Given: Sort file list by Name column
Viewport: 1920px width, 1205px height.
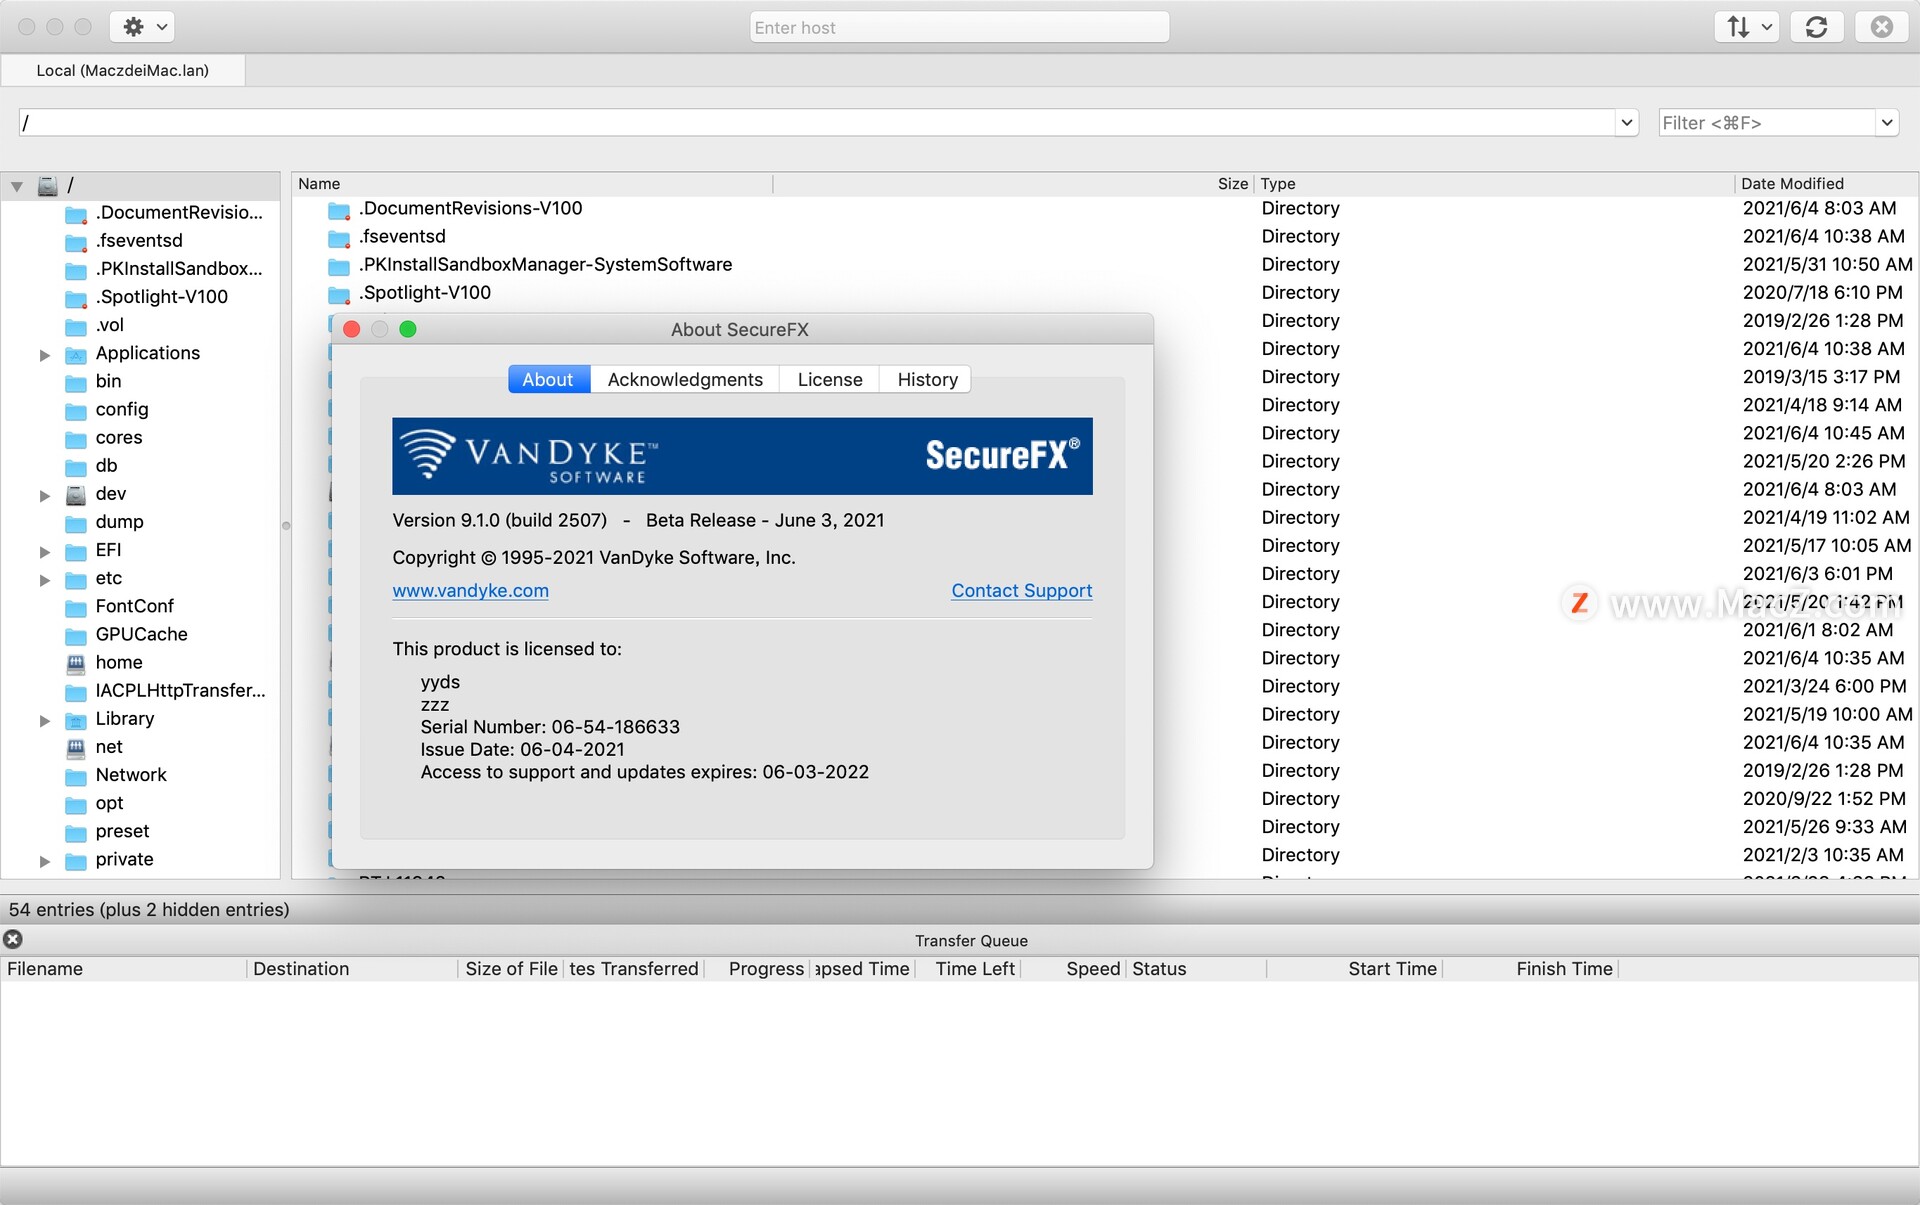Looking at the screenshot, I should (532, 183).
